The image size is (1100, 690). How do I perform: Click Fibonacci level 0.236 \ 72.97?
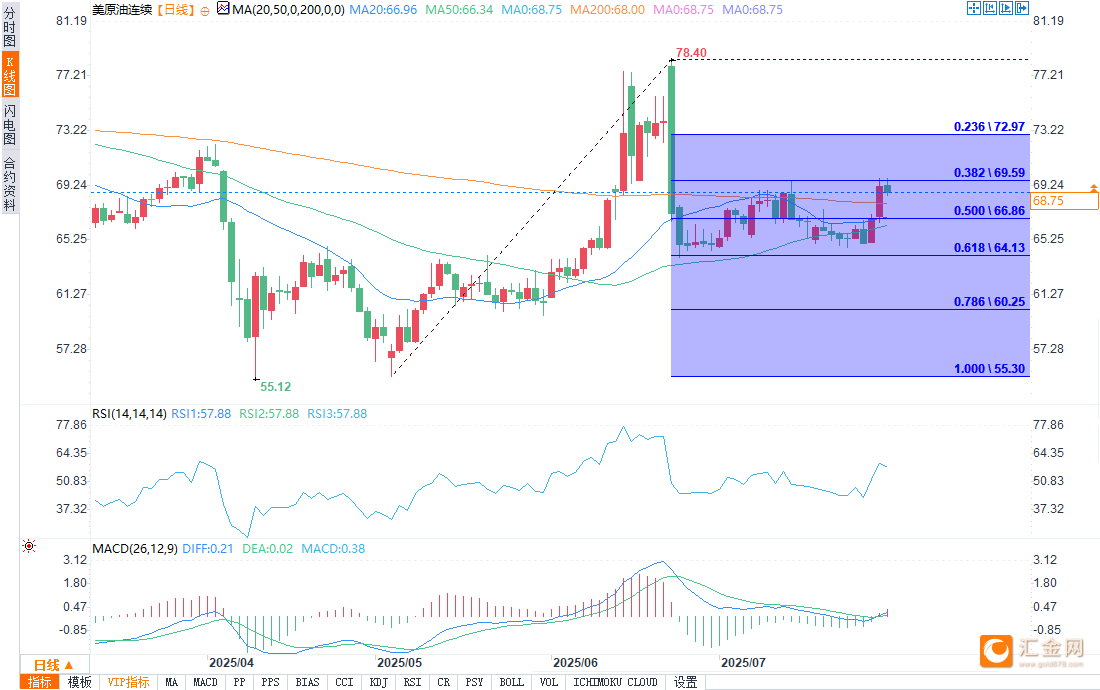point(989,127)
